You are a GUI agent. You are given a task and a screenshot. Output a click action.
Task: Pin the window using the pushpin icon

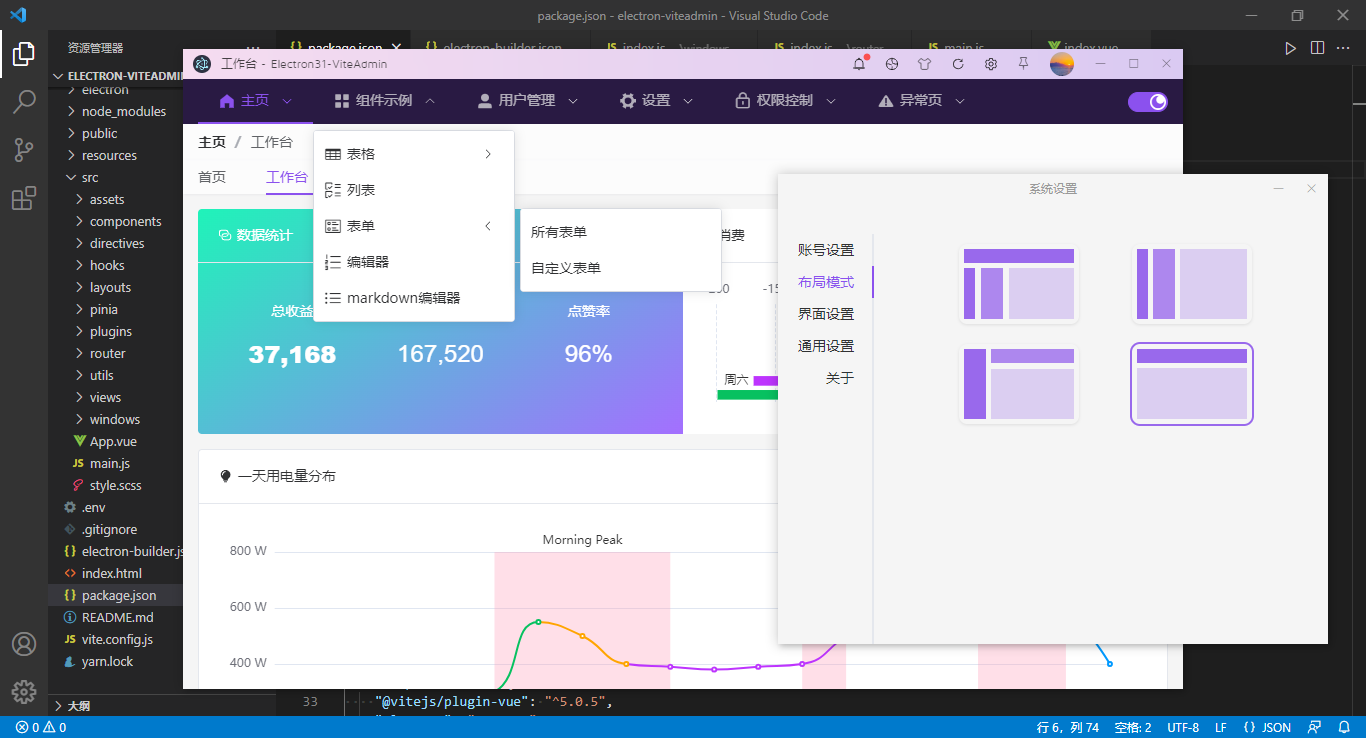click(1023, 64)
